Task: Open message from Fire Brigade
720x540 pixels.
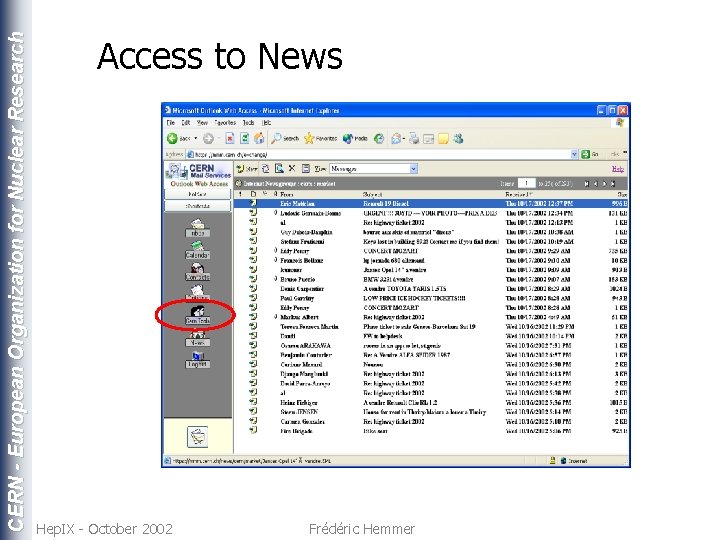Action: point(431,431)
